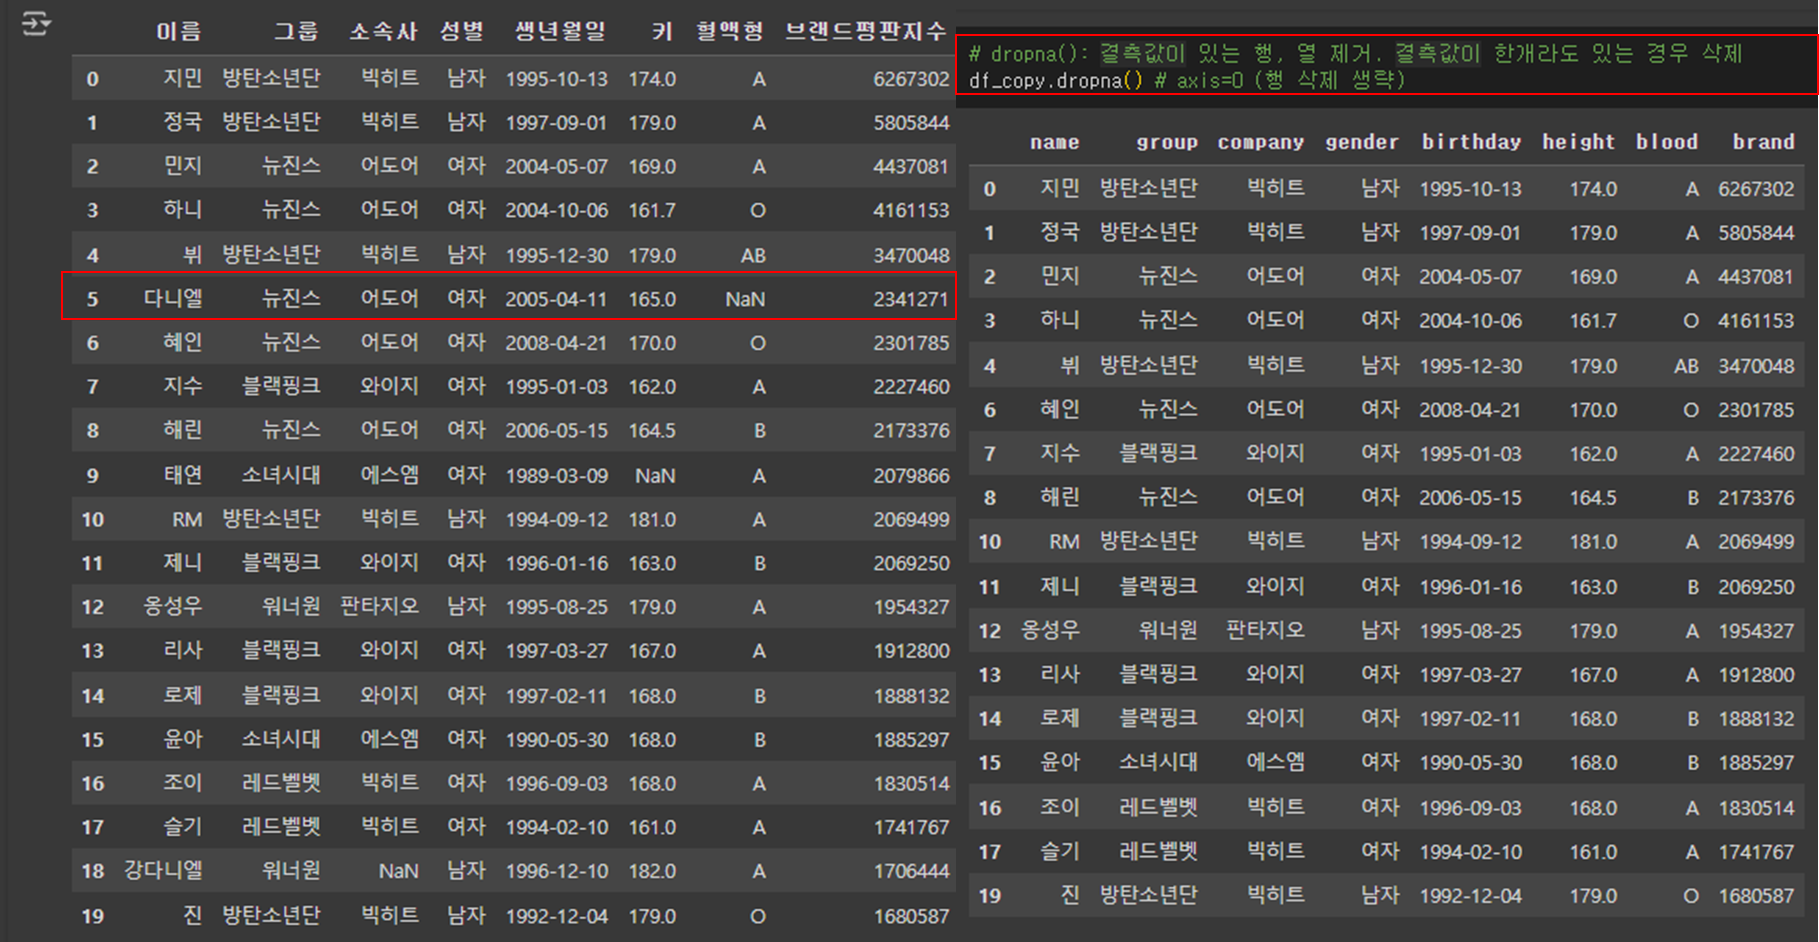Click the 이름 column header in left table
The width and height of the screenshot is (1819, 942).
point(179,32)
